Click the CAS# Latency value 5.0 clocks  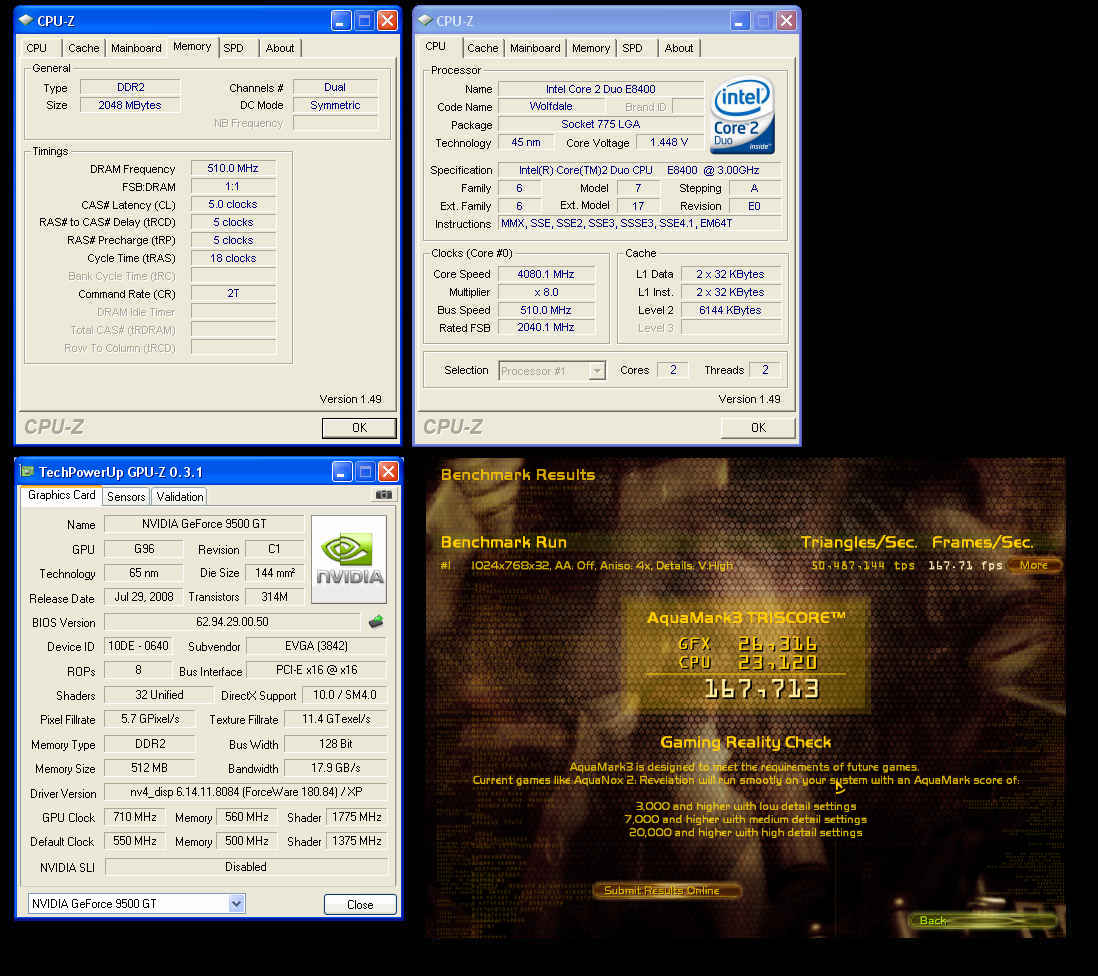[x=232, y=204]
